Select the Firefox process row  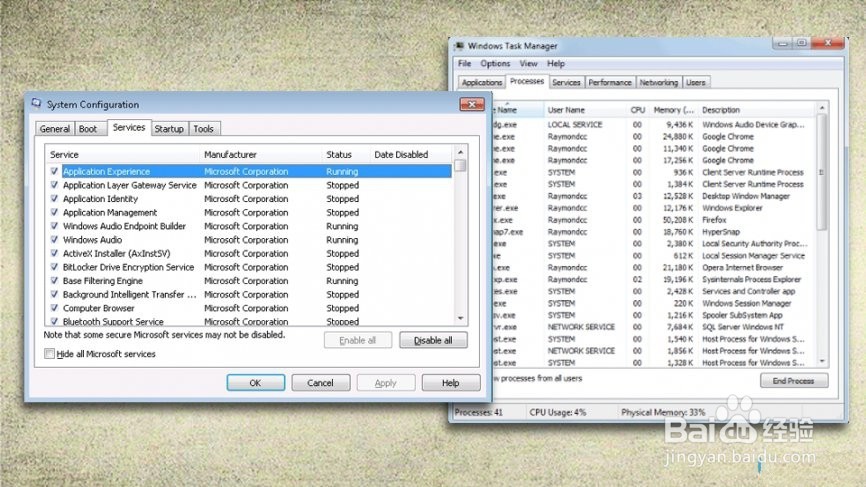tap(654, 220)
